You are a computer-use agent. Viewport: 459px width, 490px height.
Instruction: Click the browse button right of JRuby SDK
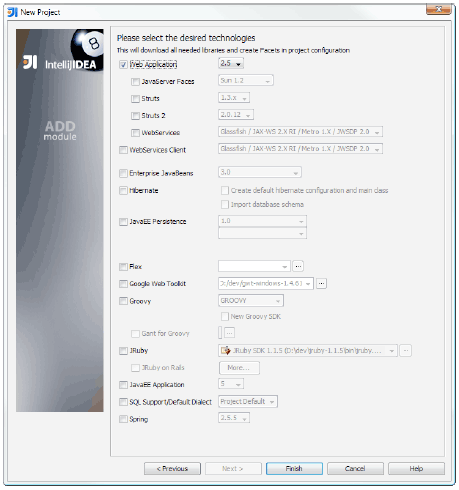(405, 350)
